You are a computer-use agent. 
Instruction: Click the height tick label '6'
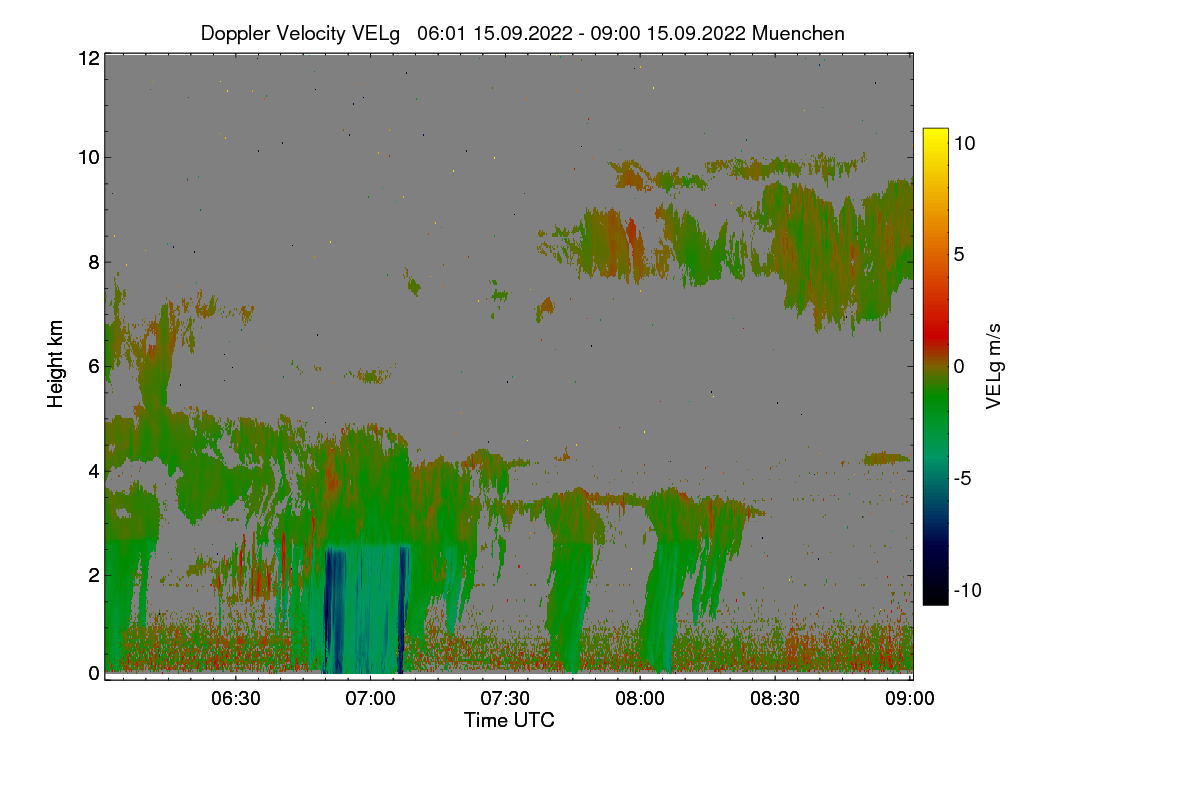pyautogui.click(x=94, y=366)
